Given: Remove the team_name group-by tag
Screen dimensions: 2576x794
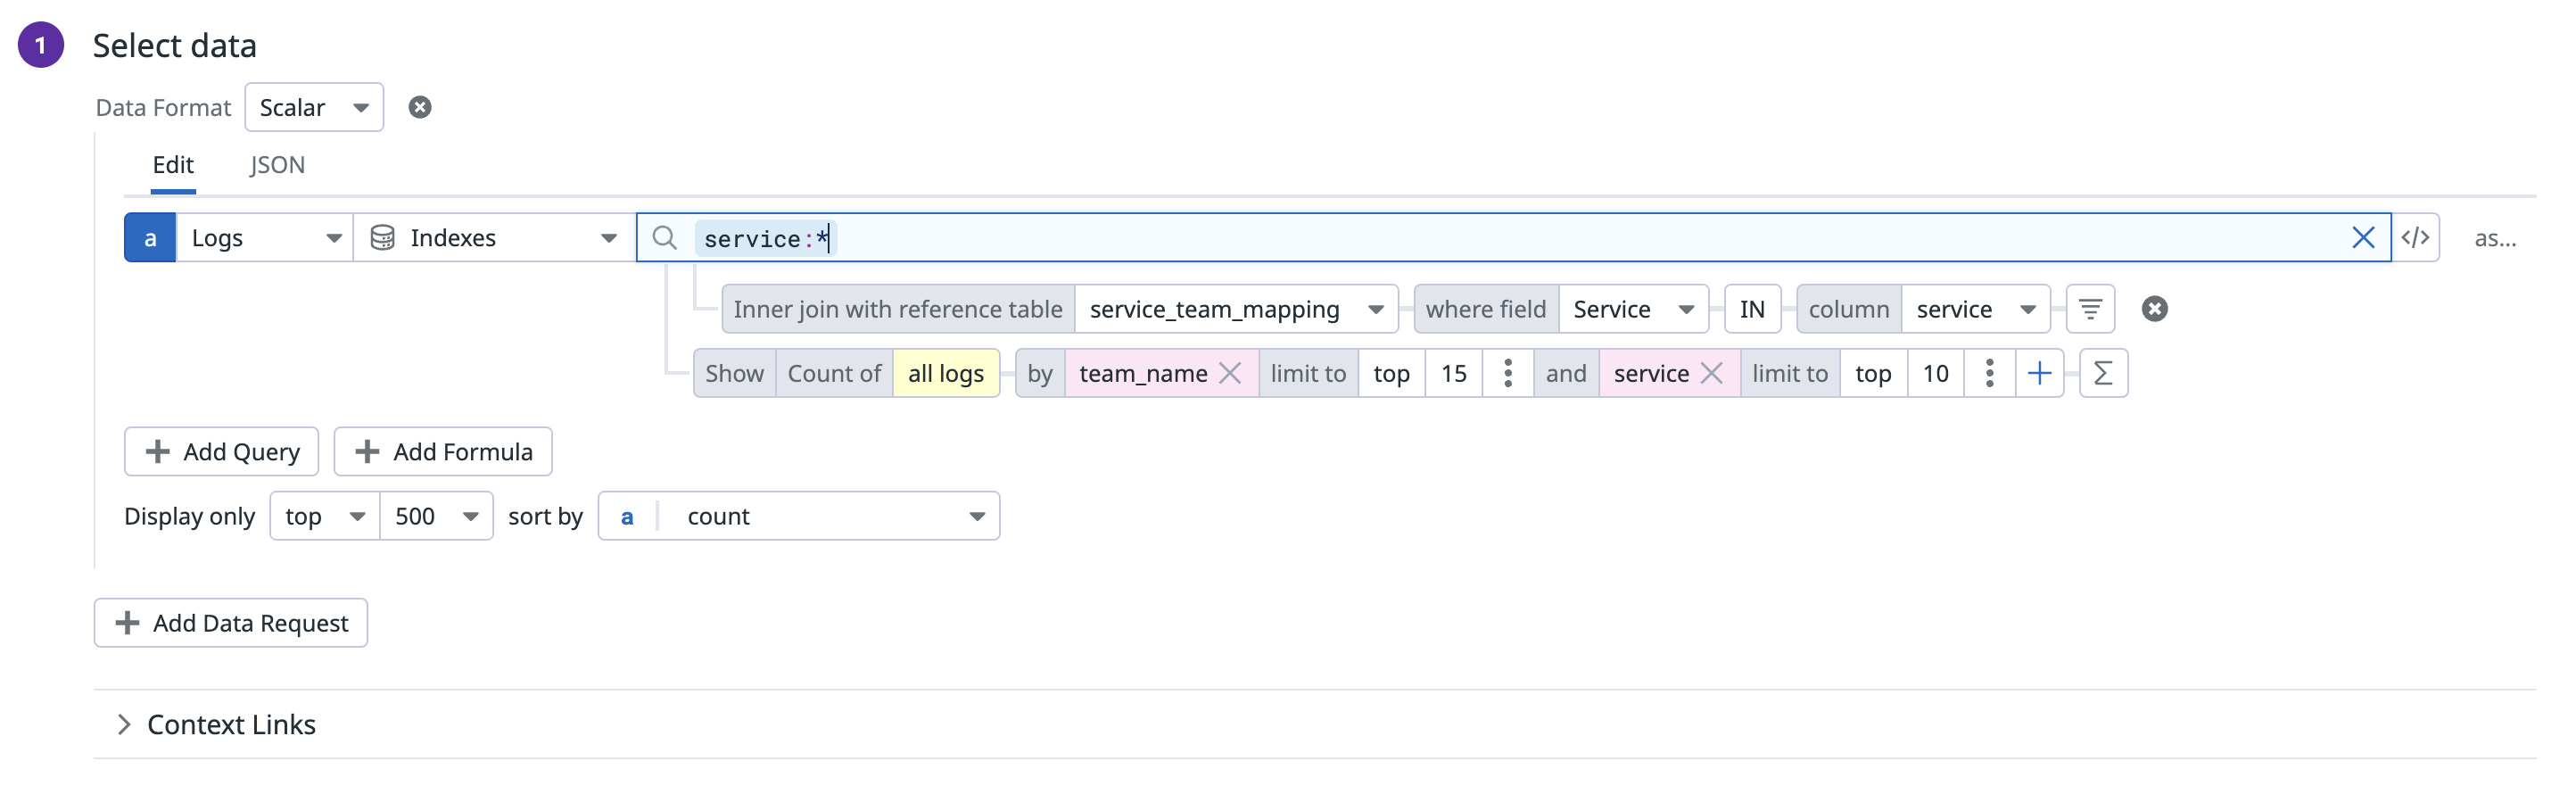Looking at the screenshot, I should pyautogui.click(x=1230, y=373).
